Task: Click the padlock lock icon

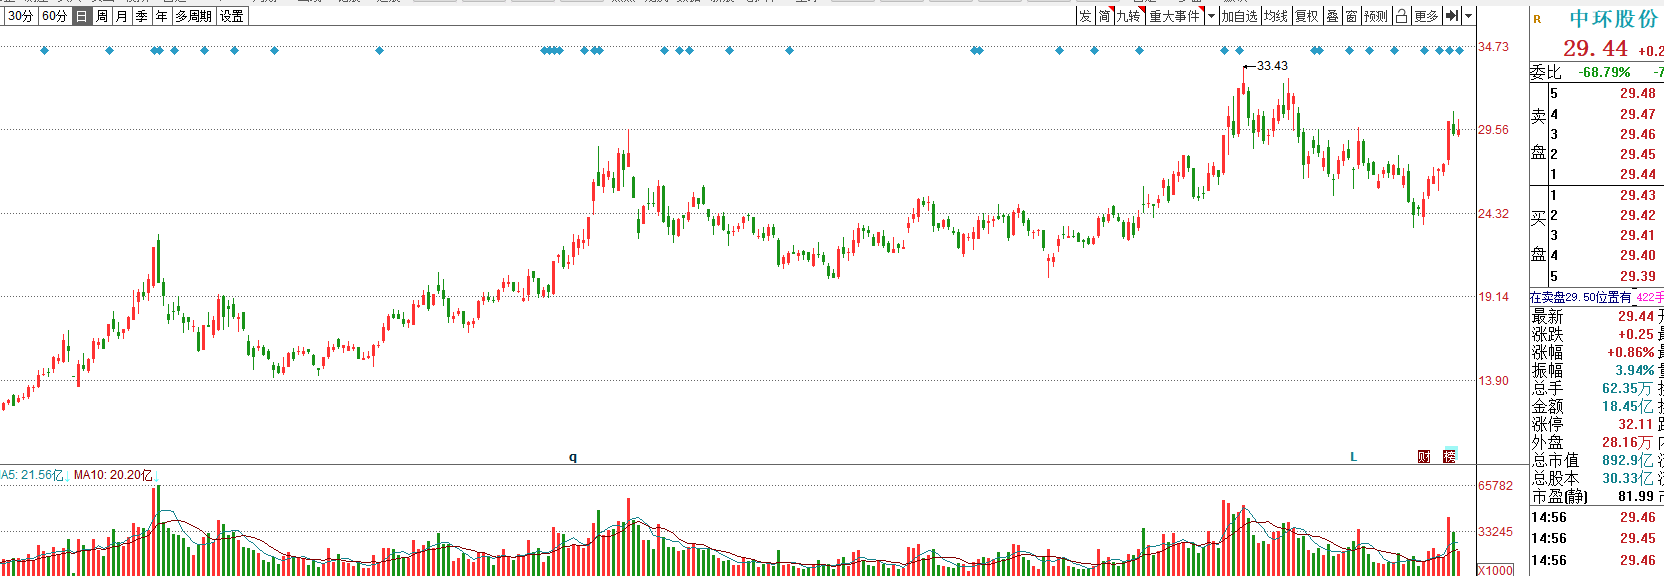Action: pyautogui.click(x=1402, y=16)
